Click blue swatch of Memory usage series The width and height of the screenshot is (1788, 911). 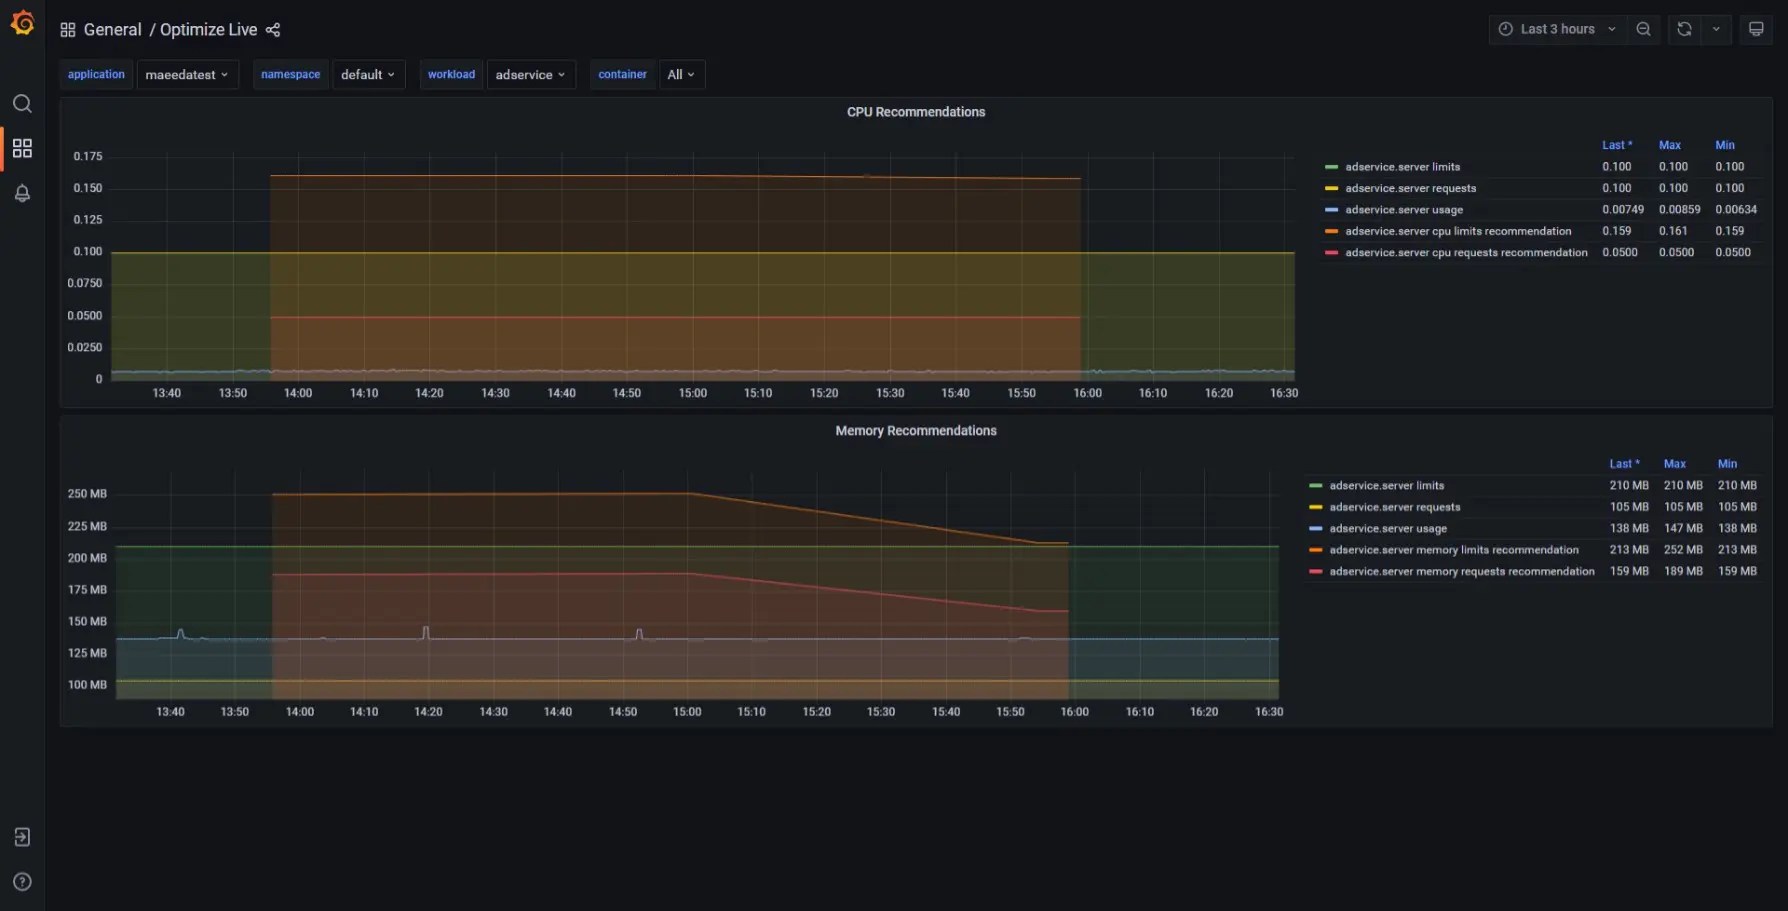[x=1315, y=529]
